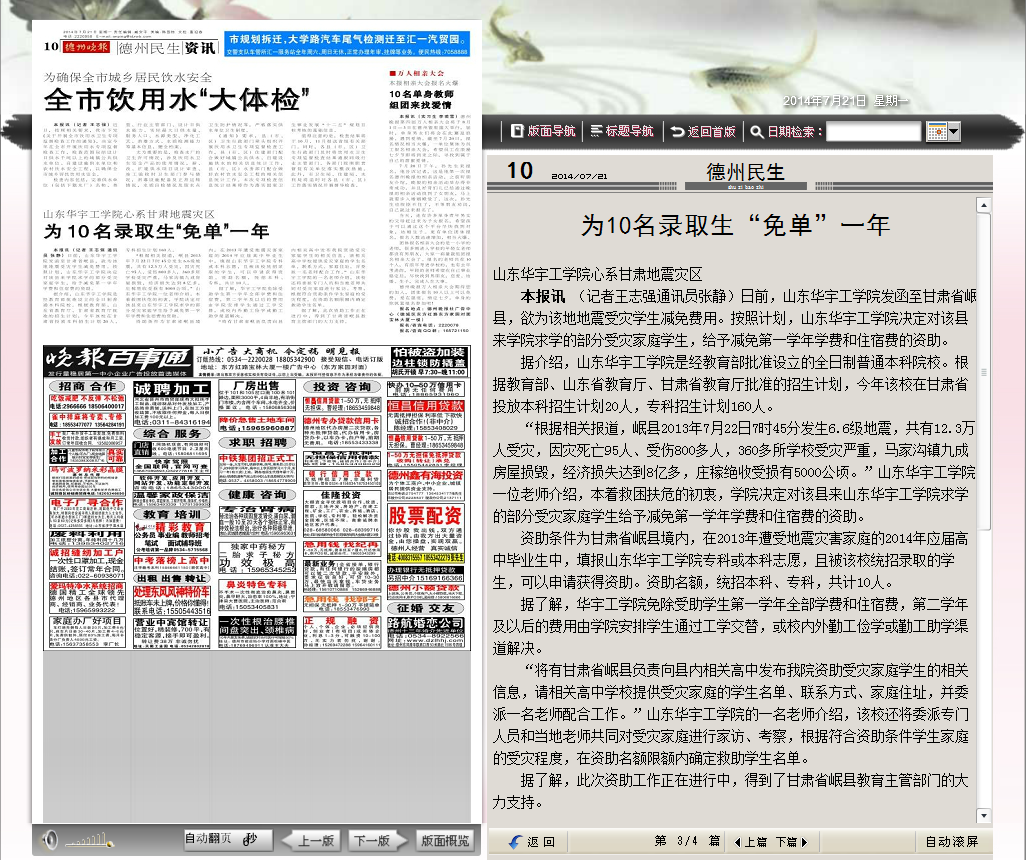Go to previous article 上篇
This screenshot has height=860, width=1026.
tap(750, 841)
